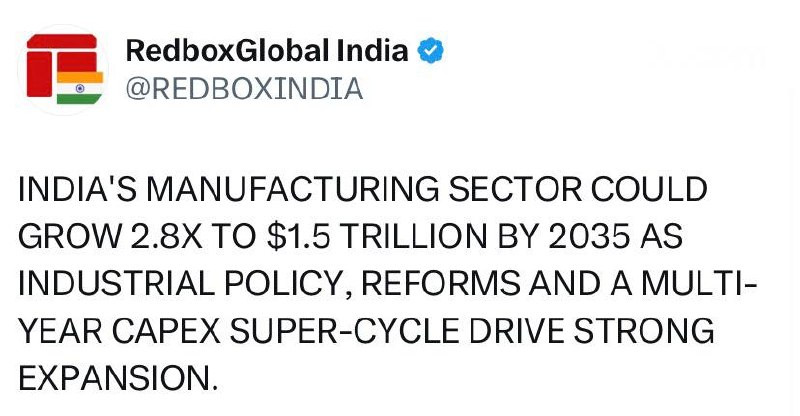Image resolution: width=800 pixels, height=416 pixels.
Task: Click the phrase SUPER-CYCLE in the tweet
Action: (x=344, y=331)
